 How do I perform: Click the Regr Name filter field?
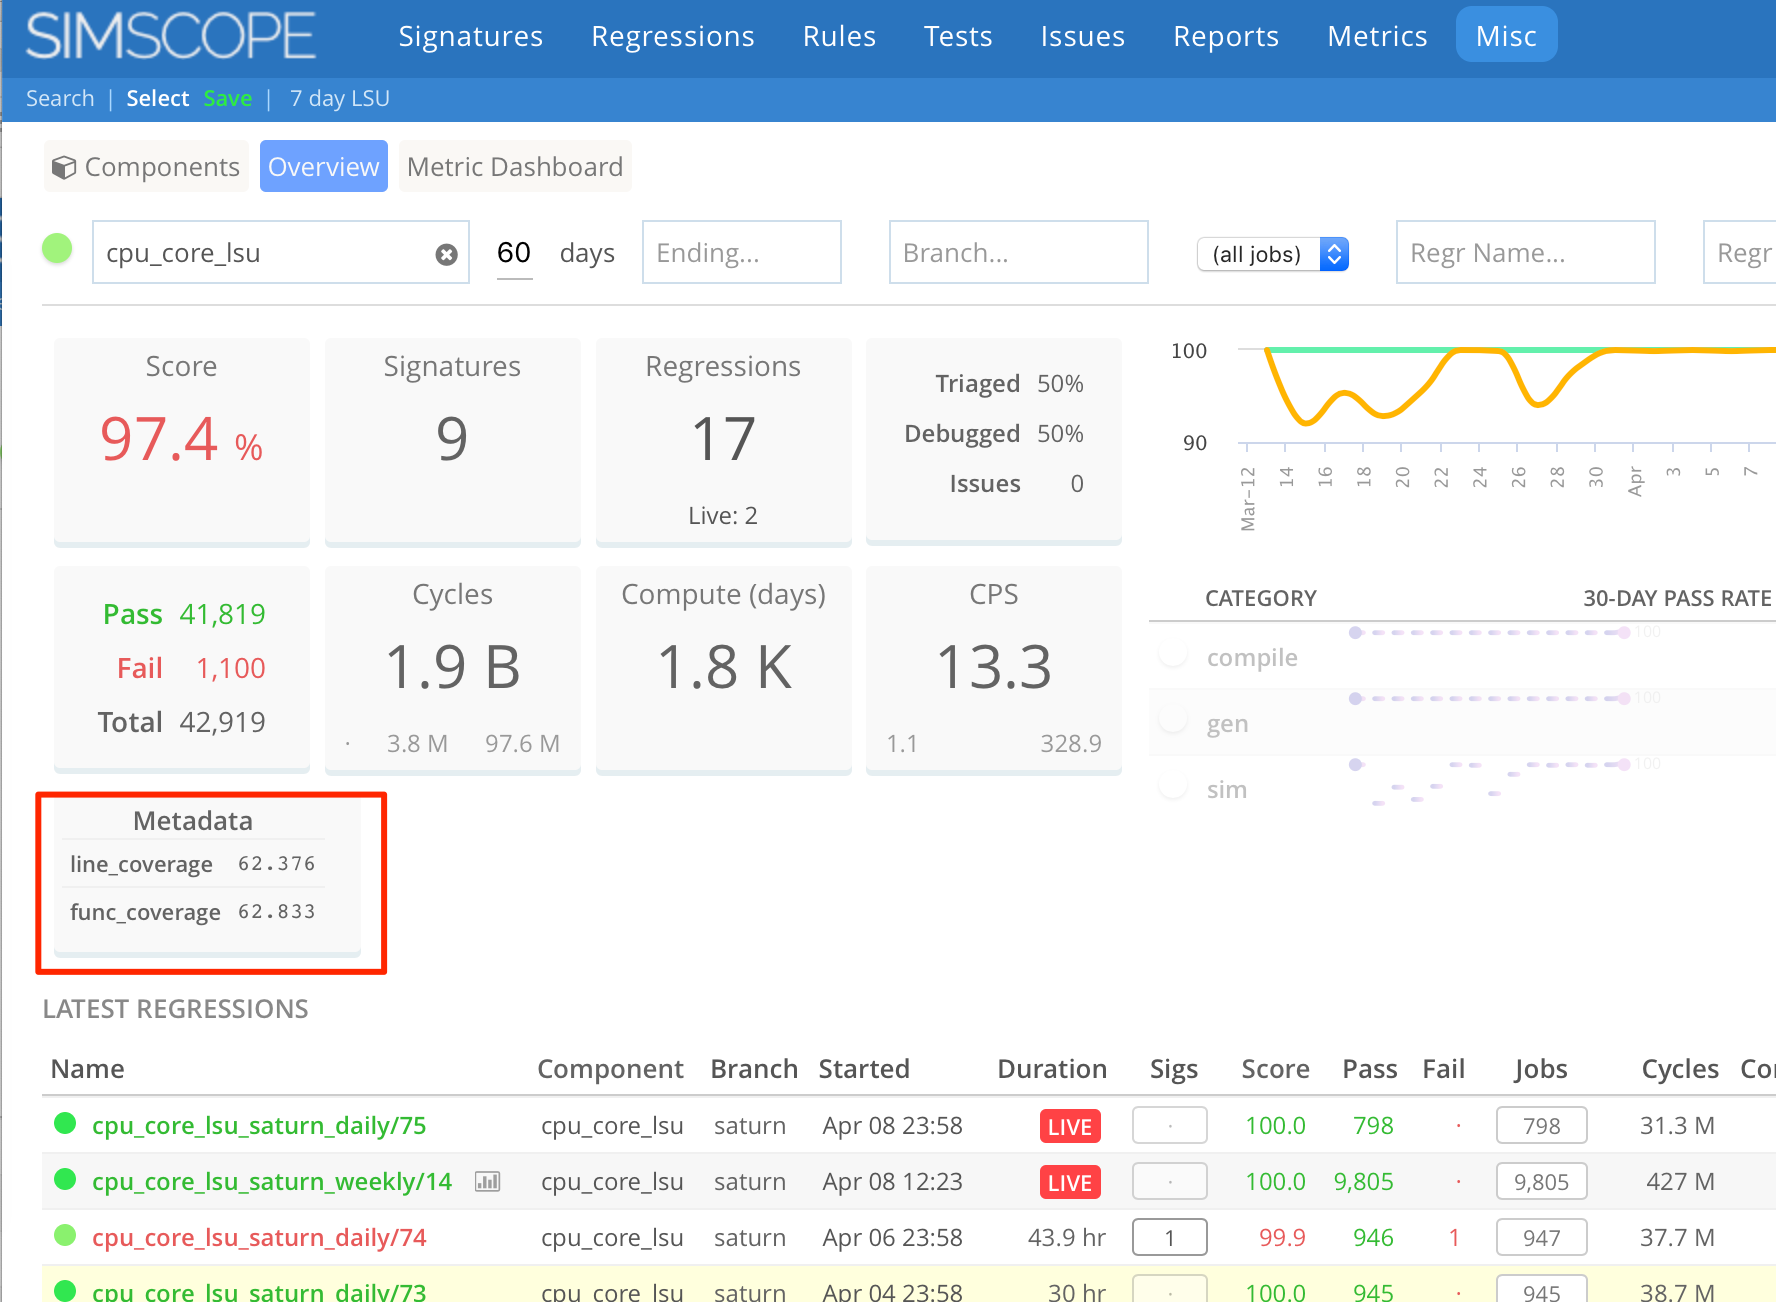1525,253
